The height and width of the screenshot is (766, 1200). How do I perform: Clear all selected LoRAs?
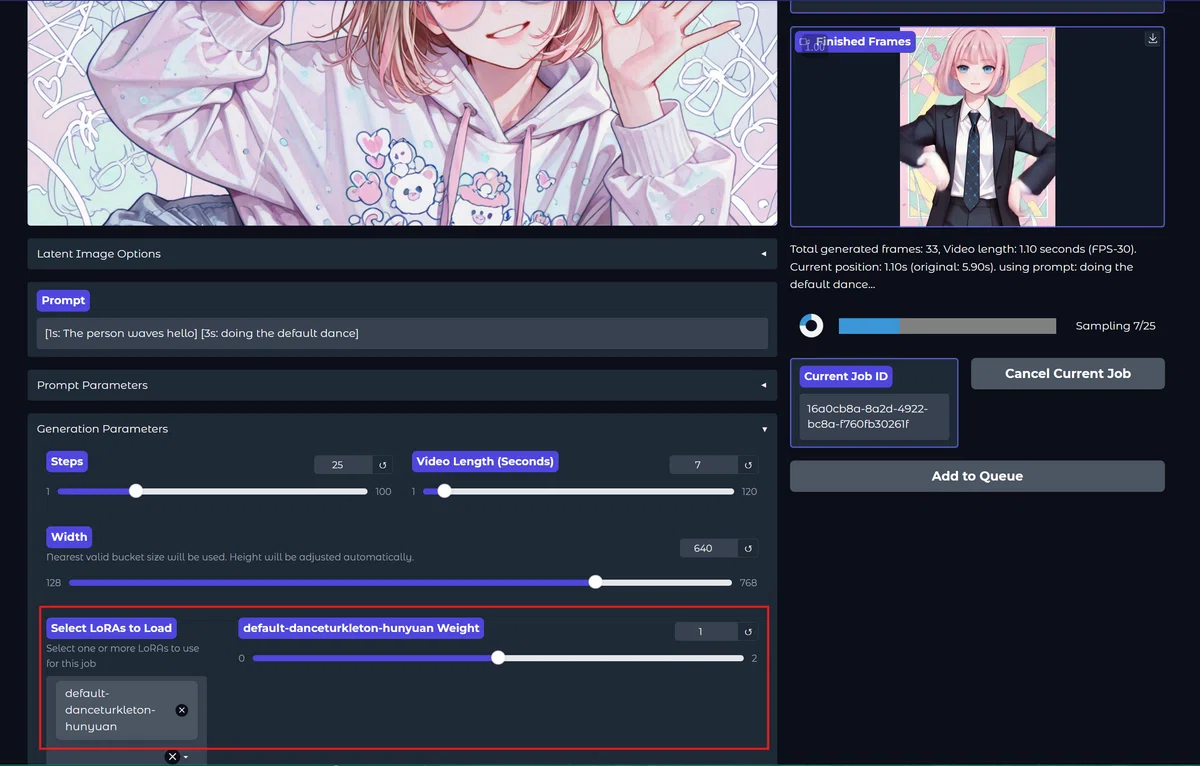[172, 756]
